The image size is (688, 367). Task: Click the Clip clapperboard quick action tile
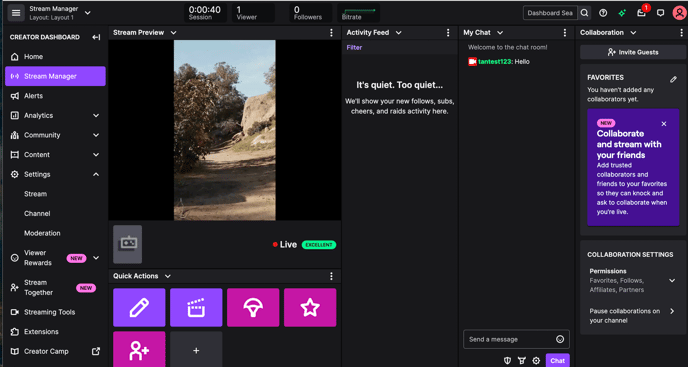[196, 307]
